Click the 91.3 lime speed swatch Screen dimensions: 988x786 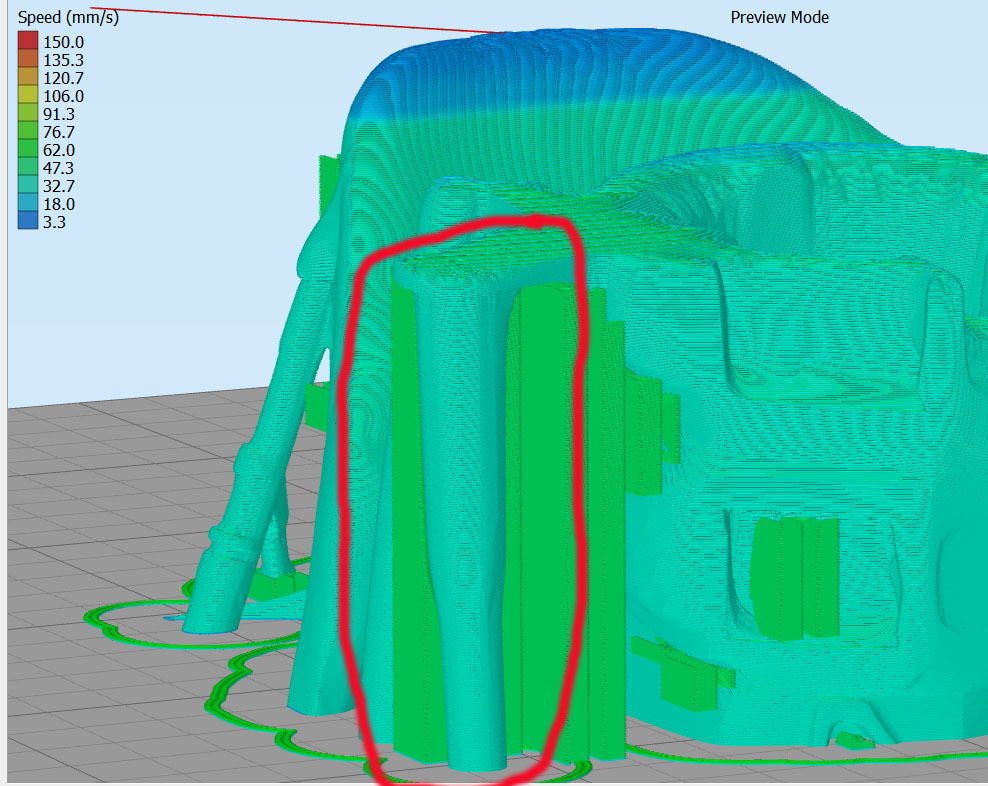pyautogui.click(x=28, y=113)
